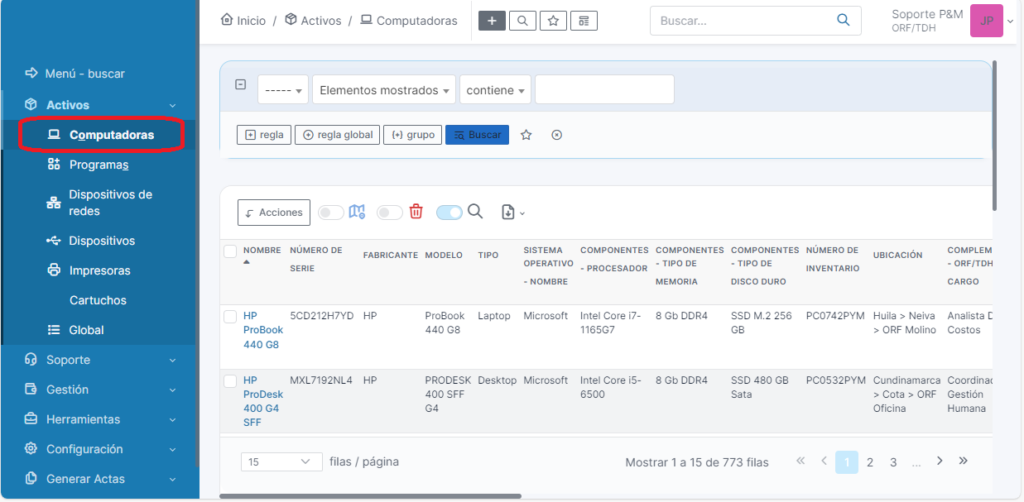Save the current search with the star icon
The image size is (1024, 502).
[x=527, y=135]
